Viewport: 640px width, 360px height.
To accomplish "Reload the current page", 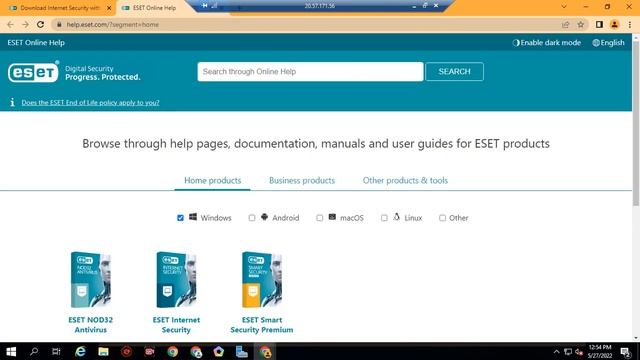I will point(40,24).
